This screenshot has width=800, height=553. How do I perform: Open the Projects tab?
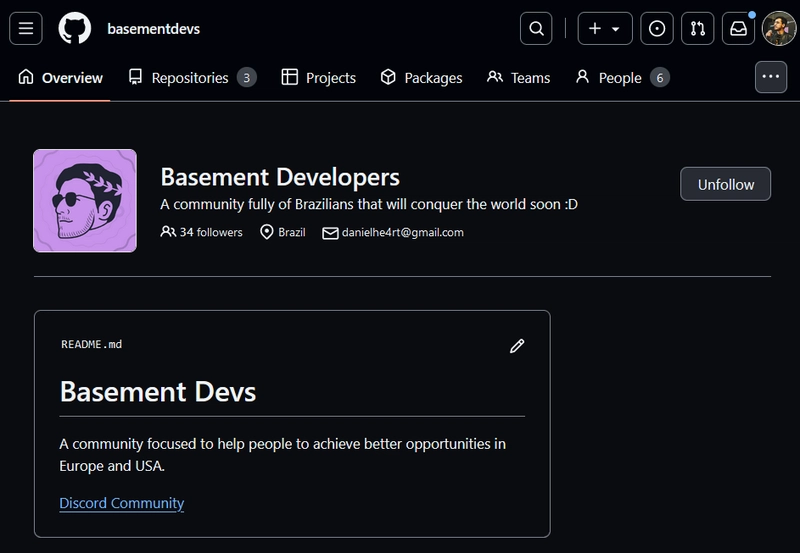coord(318,78)
